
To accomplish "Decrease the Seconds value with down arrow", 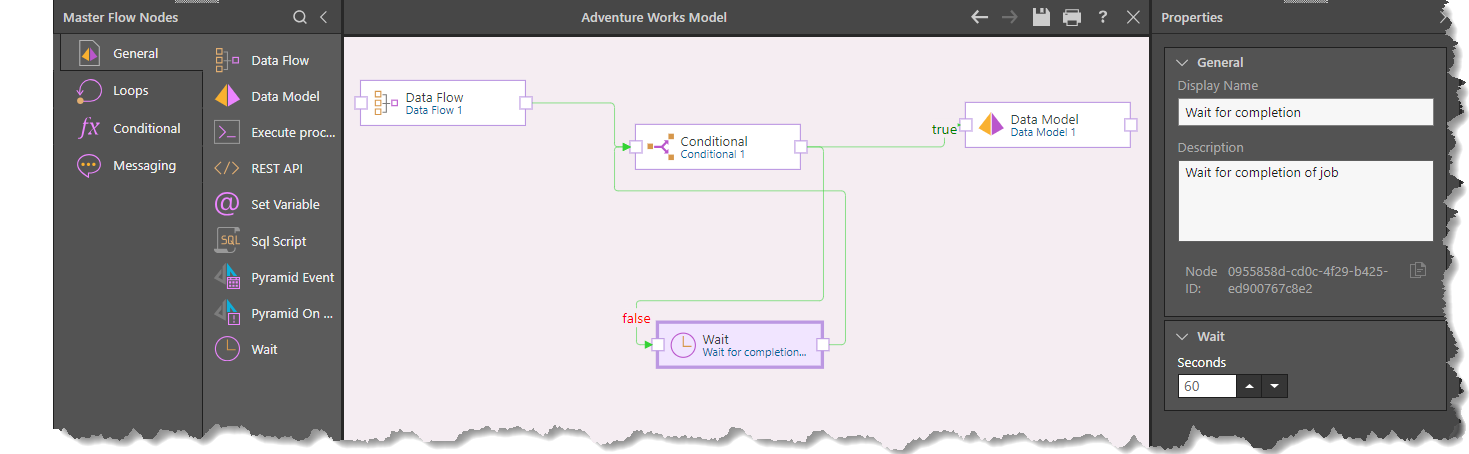I will click(x=1275, y=386).
